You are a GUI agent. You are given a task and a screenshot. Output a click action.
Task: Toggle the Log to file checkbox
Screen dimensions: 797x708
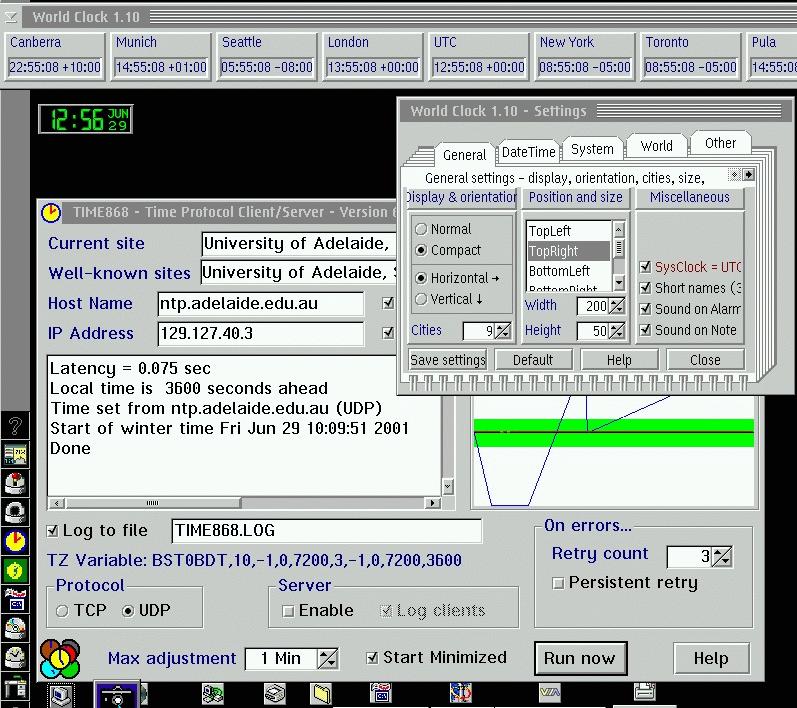(52, 531)
